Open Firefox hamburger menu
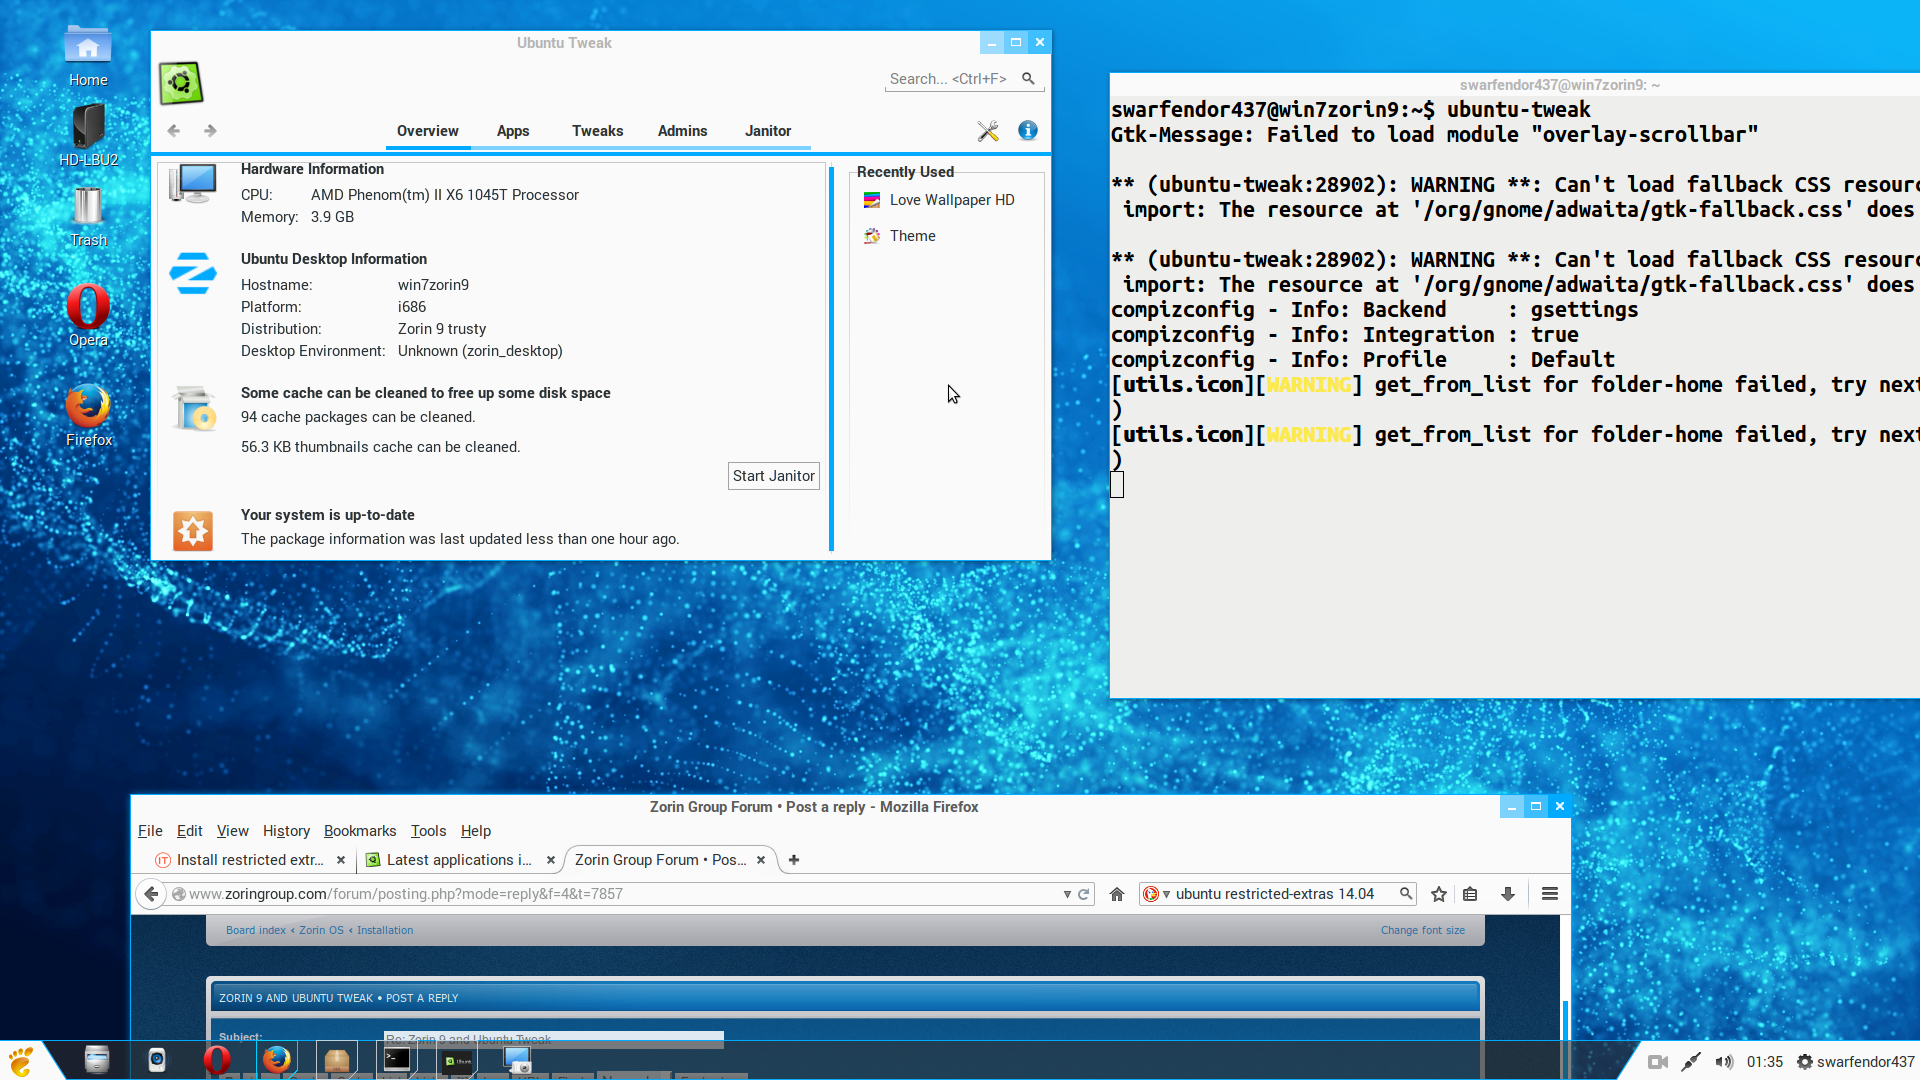Viewport: 1920px width, 1080px height. tap(1549, 894)
